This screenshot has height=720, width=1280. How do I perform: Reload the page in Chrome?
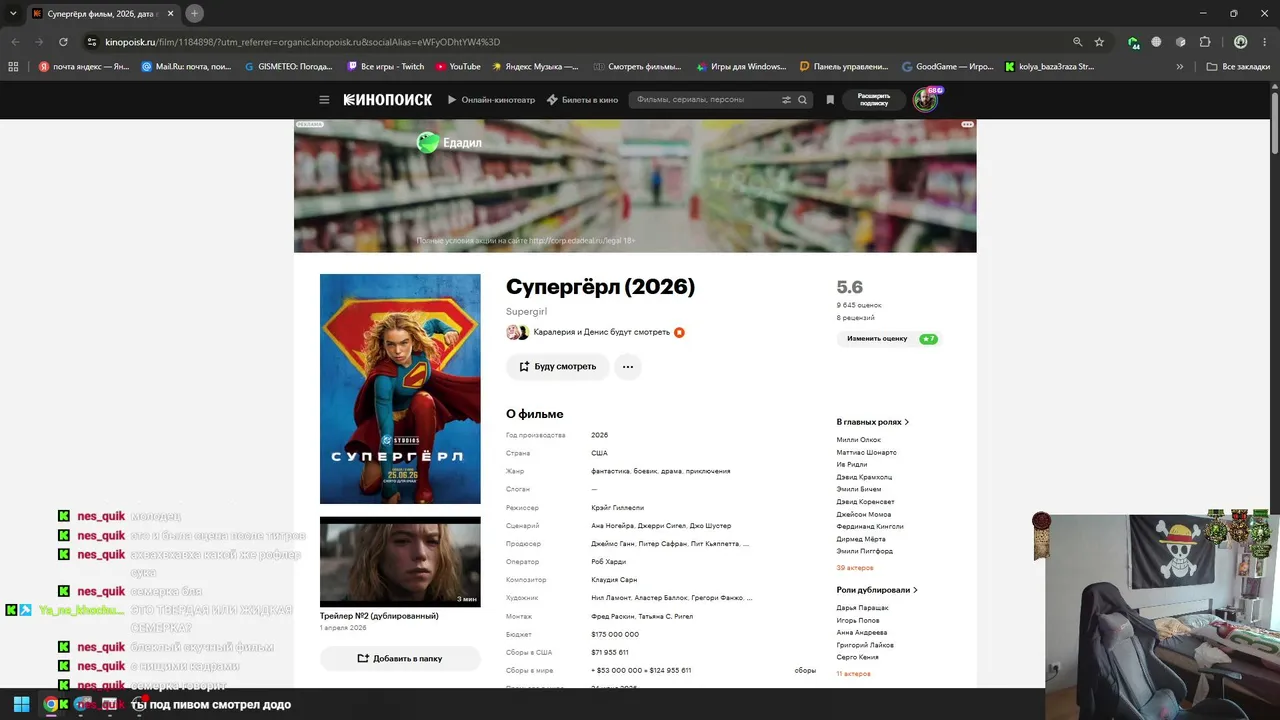point(63,42)
